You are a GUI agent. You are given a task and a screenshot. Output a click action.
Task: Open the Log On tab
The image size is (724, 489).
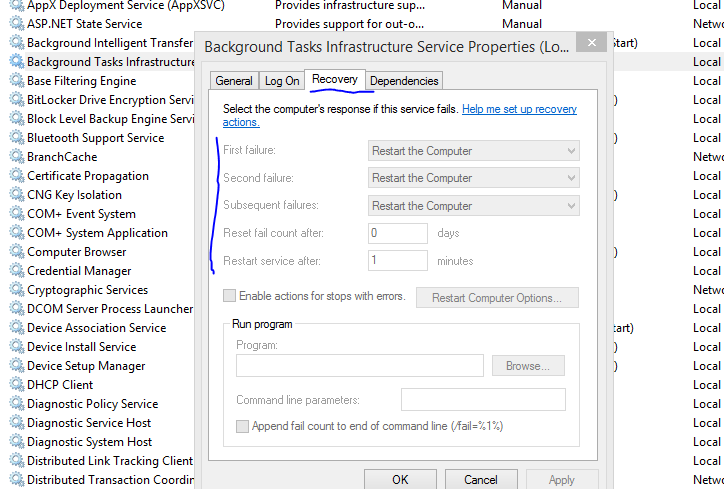(281, 81)
